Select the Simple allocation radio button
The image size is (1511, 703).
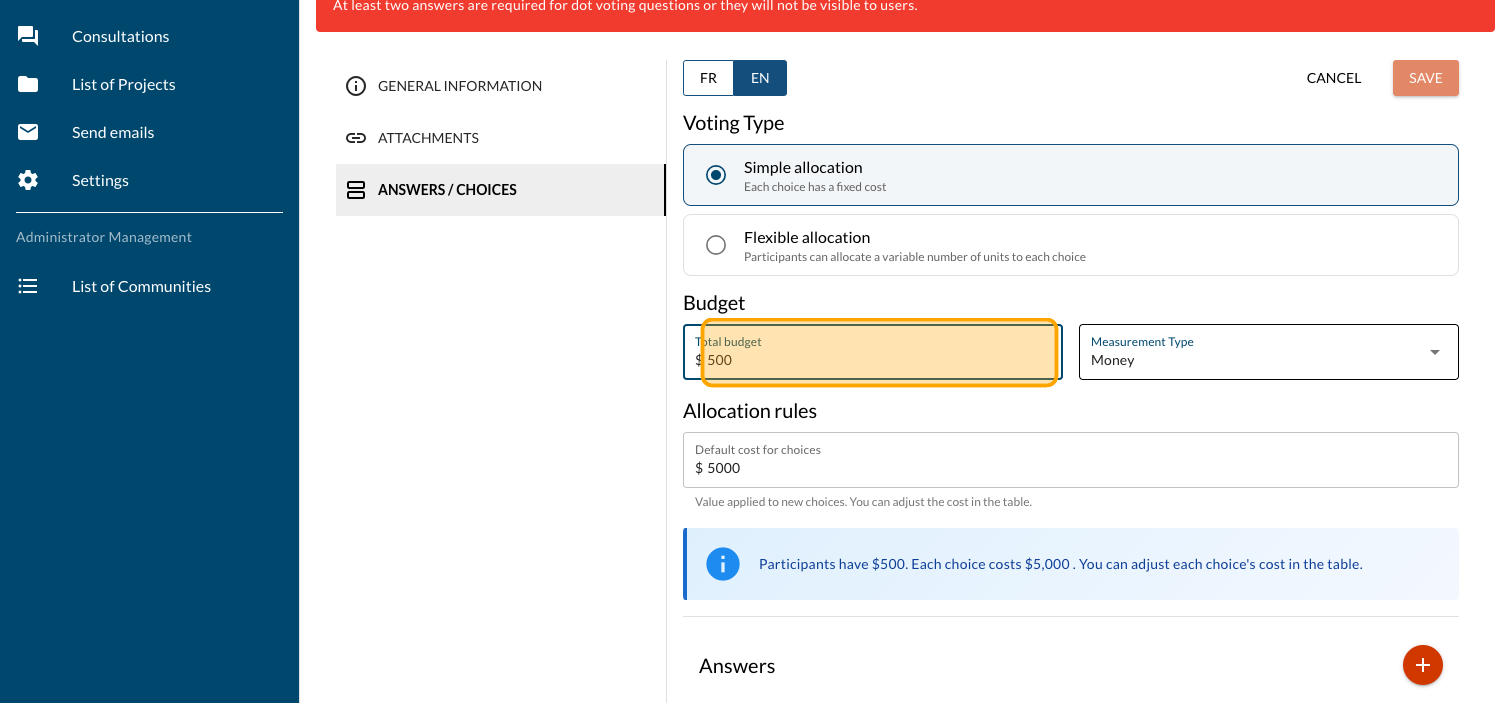(716, 175)
